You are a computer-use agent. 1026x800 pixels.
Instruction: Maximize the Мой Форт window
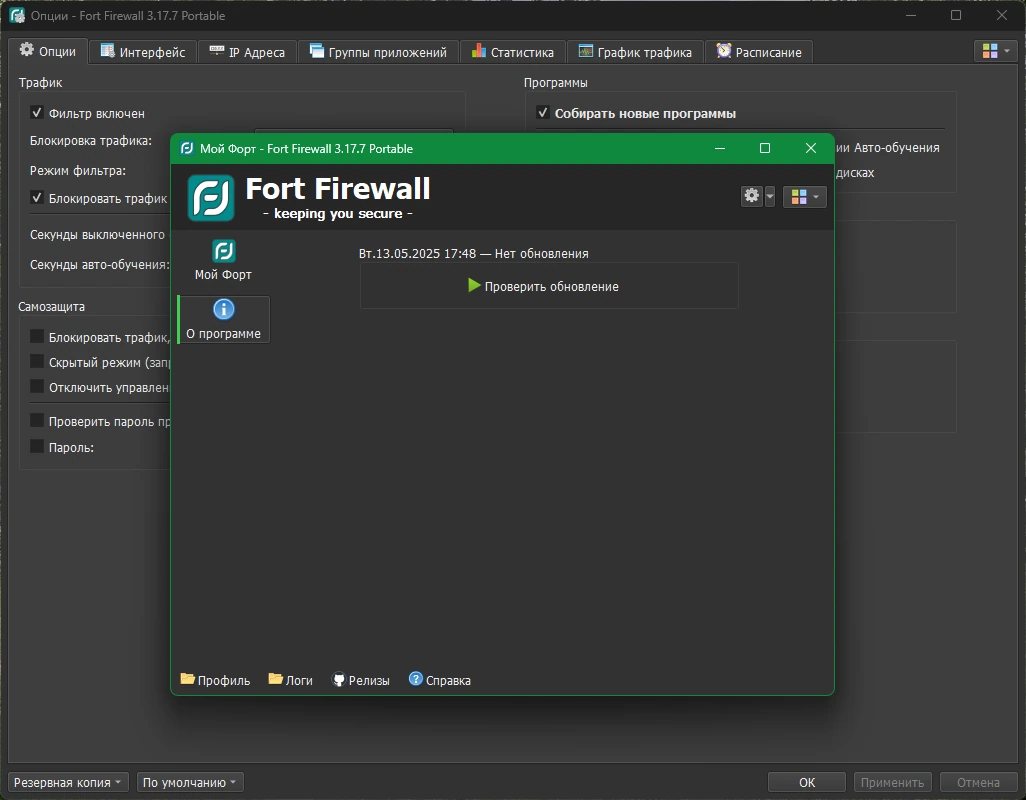pyautogui.click(x=764, y=148)
